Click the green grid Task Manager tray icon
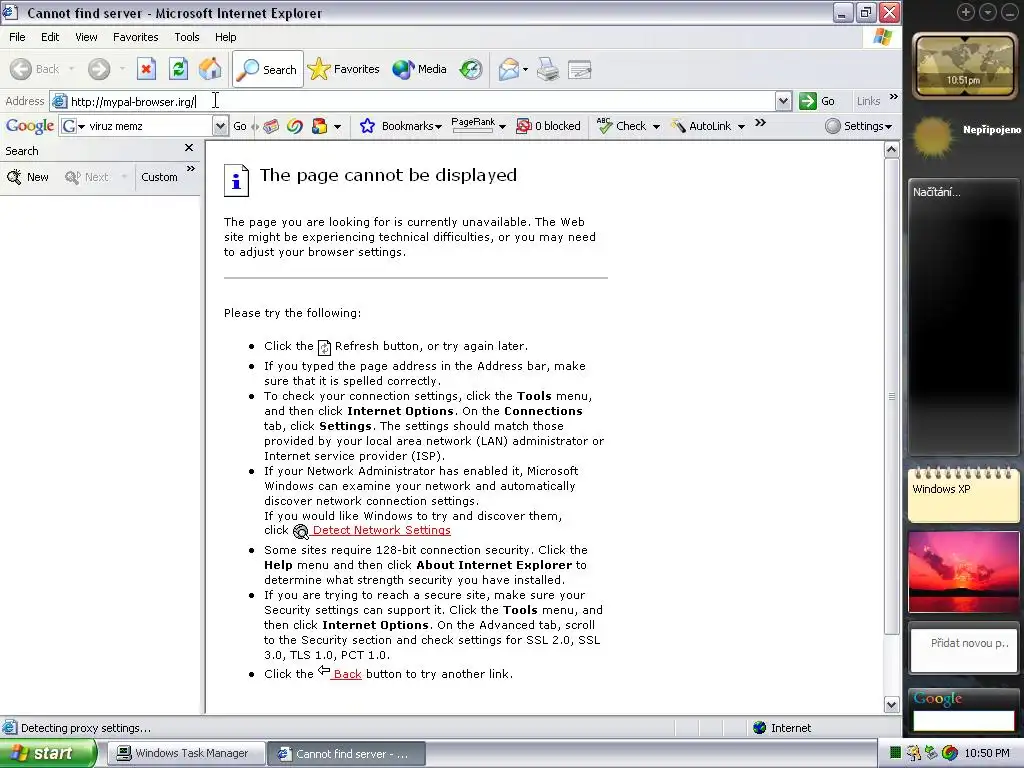Viewport: 1024px width, 768px height. tap(896, 753)
